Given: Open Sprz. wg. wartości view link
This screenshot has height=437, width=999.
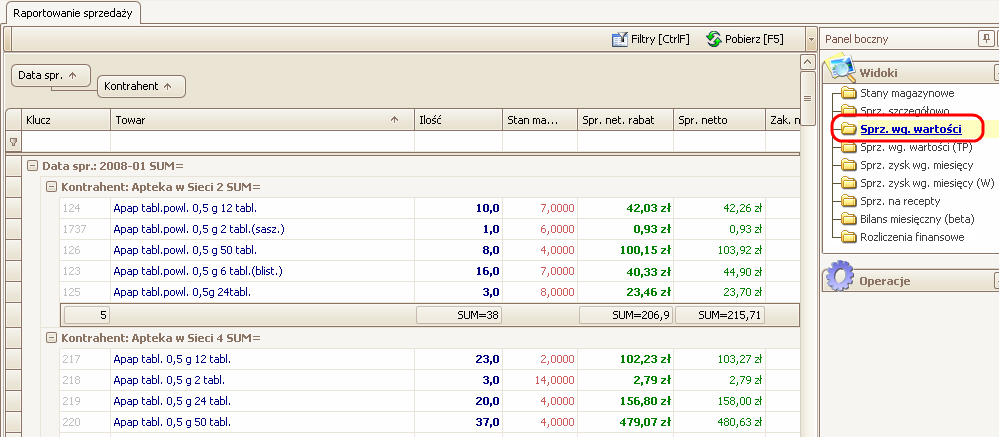Looking at the screenshot, I should coord(910,129).
